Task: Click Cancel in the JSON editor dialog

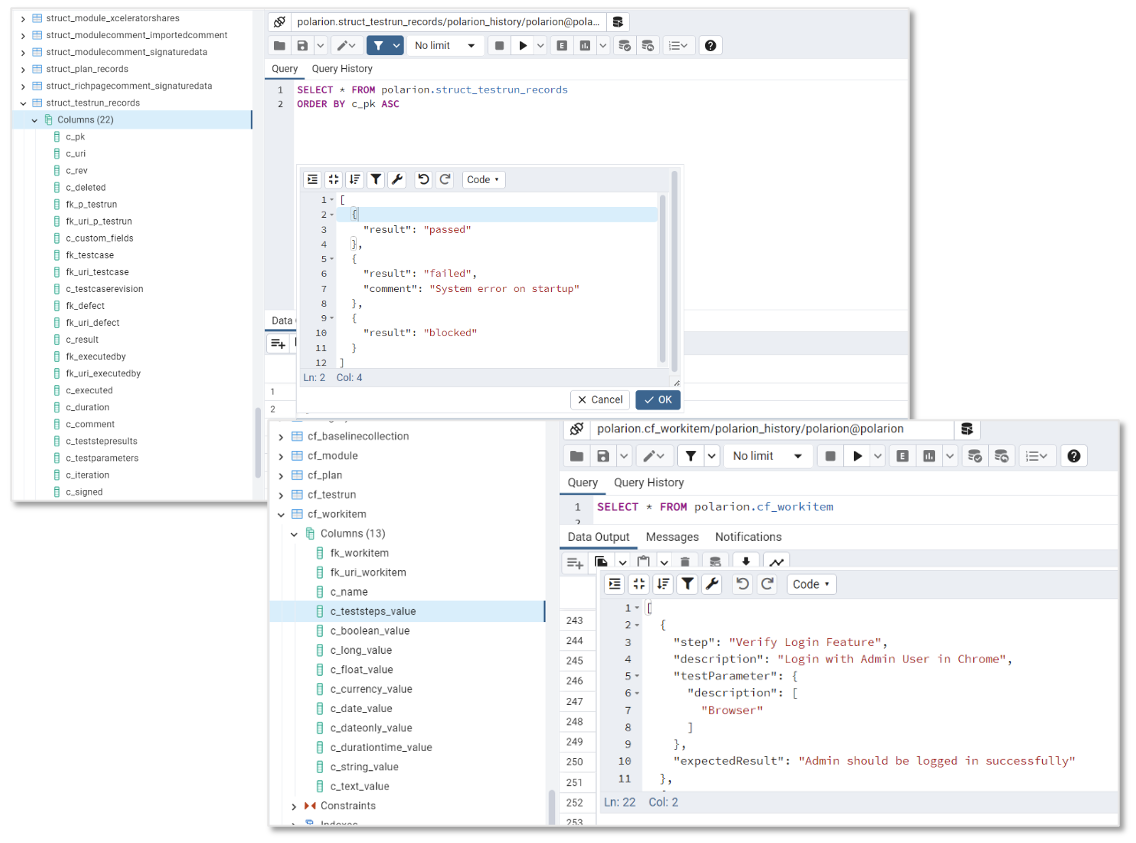Action: pos(600,400)
